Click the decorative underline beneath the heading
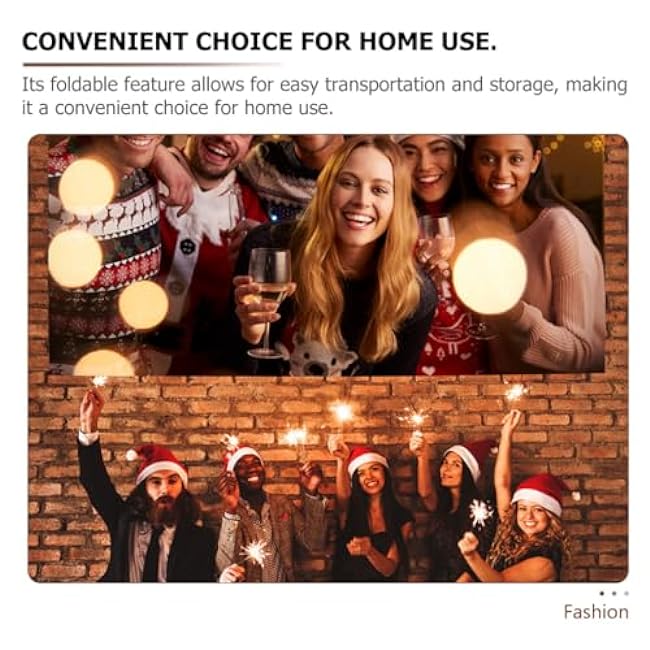 point(153,65)
